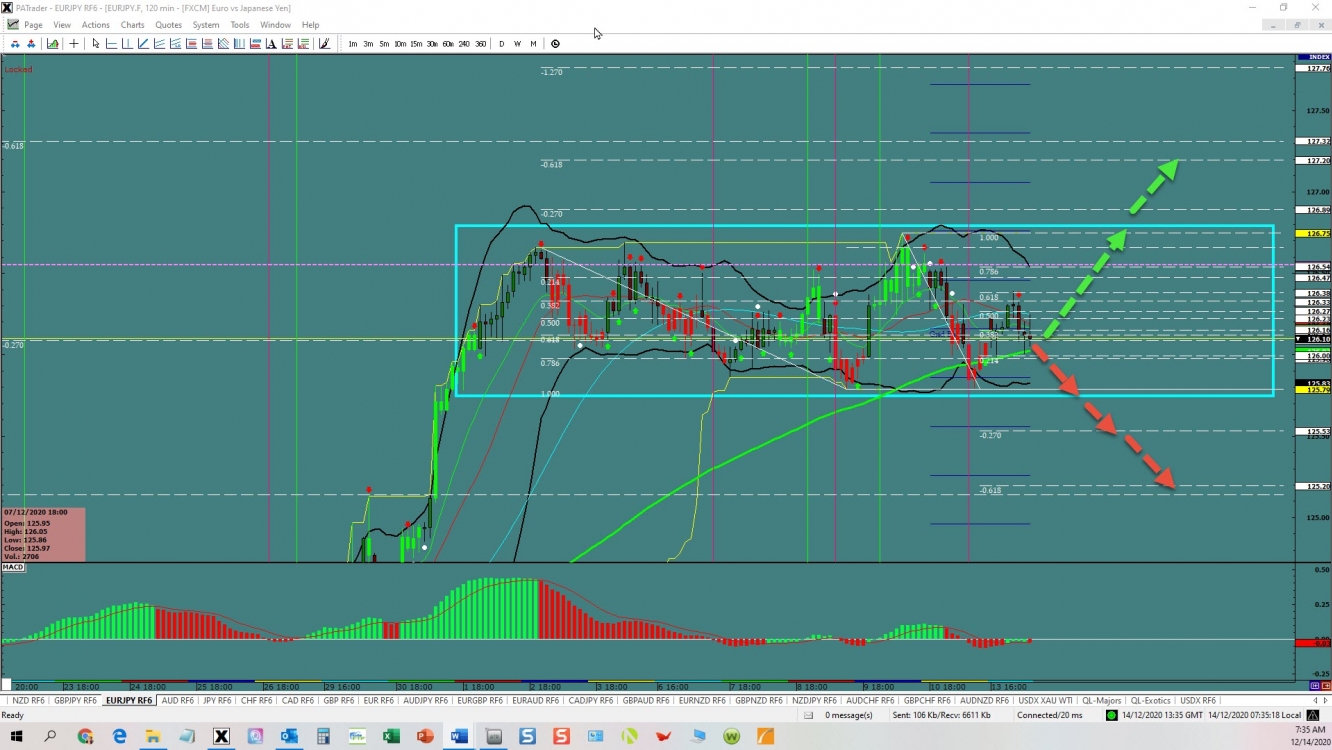
Task: Switch to the GBPJPY RF6 tab
Action: coord(76,701)
